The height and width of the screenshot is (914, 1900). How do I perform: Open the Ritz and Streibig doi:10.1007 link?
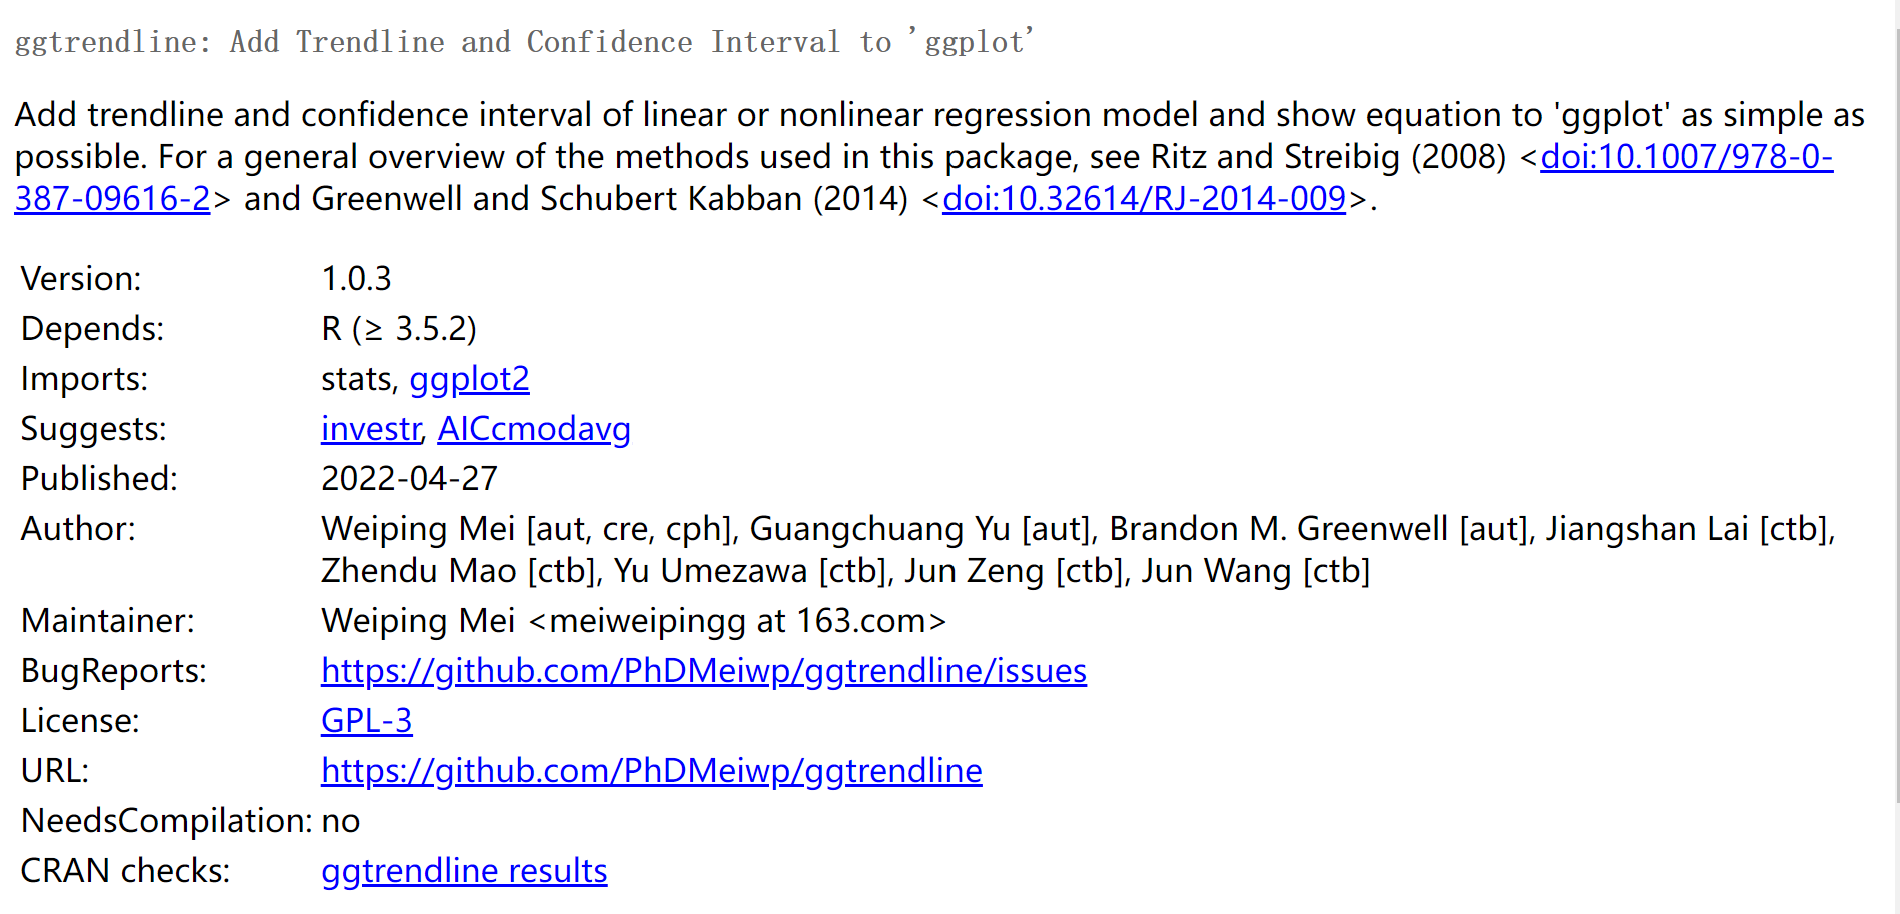pos(1686,157)
